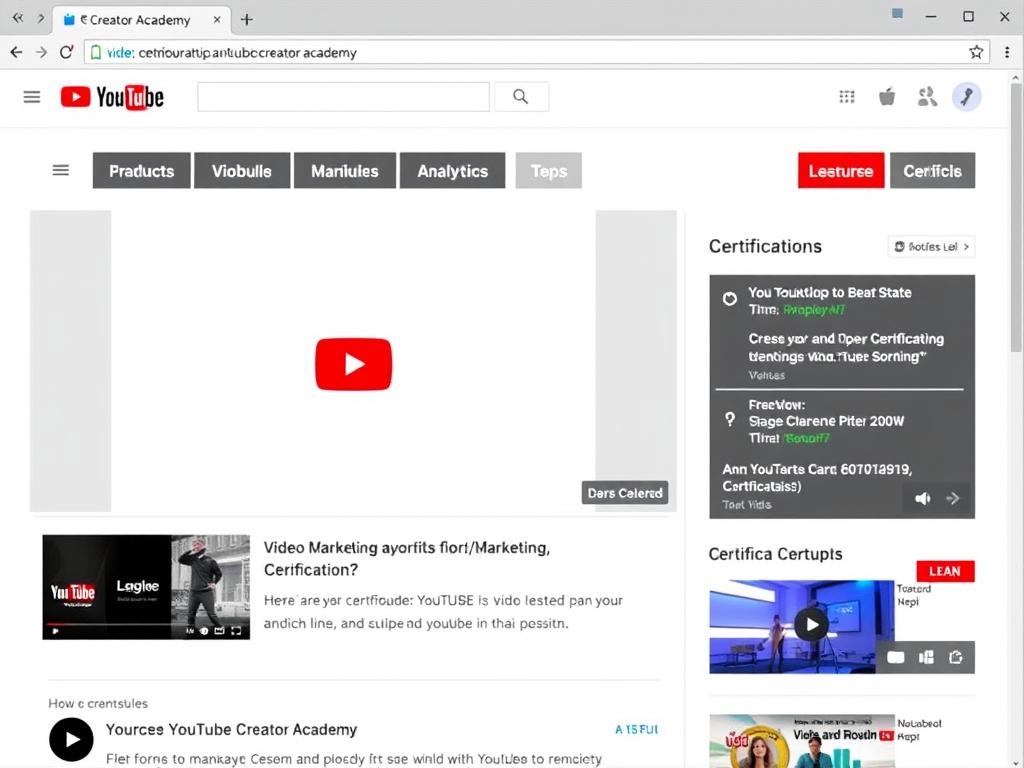Click the browser back arrow button

[16, 52]
